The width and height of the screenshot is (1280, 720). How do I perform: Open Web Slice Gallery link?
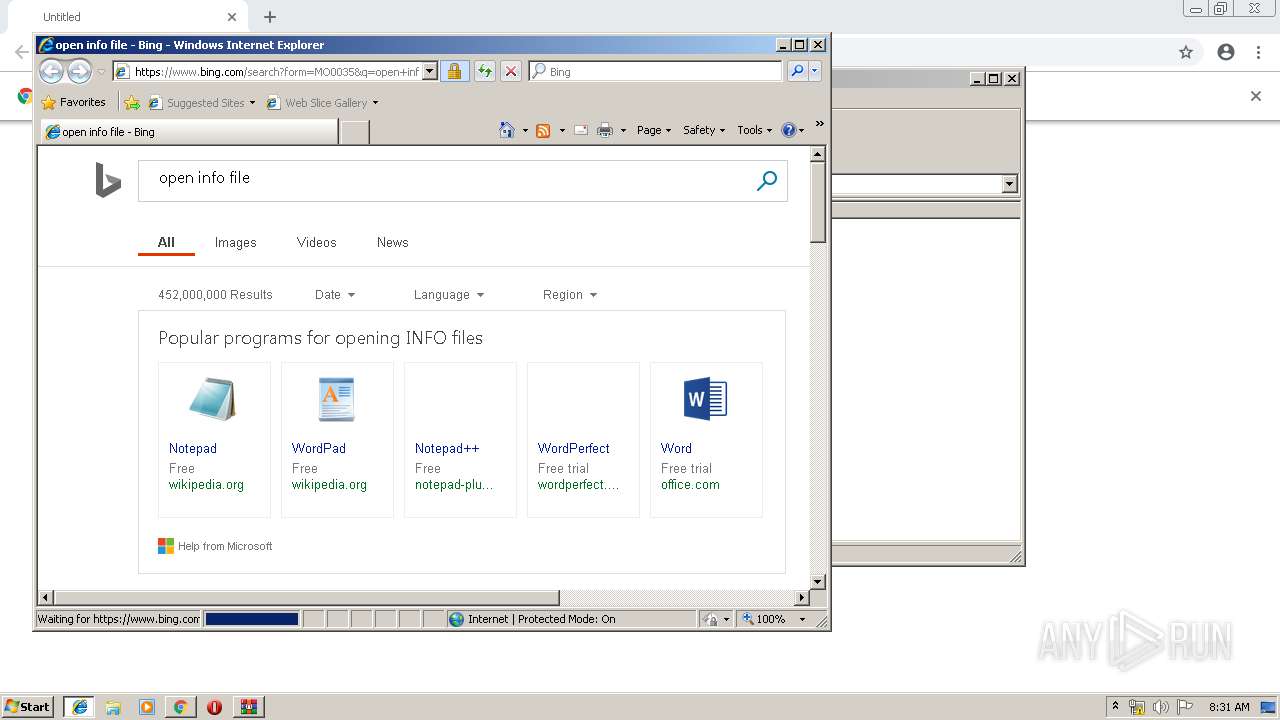tap(322, 102)
